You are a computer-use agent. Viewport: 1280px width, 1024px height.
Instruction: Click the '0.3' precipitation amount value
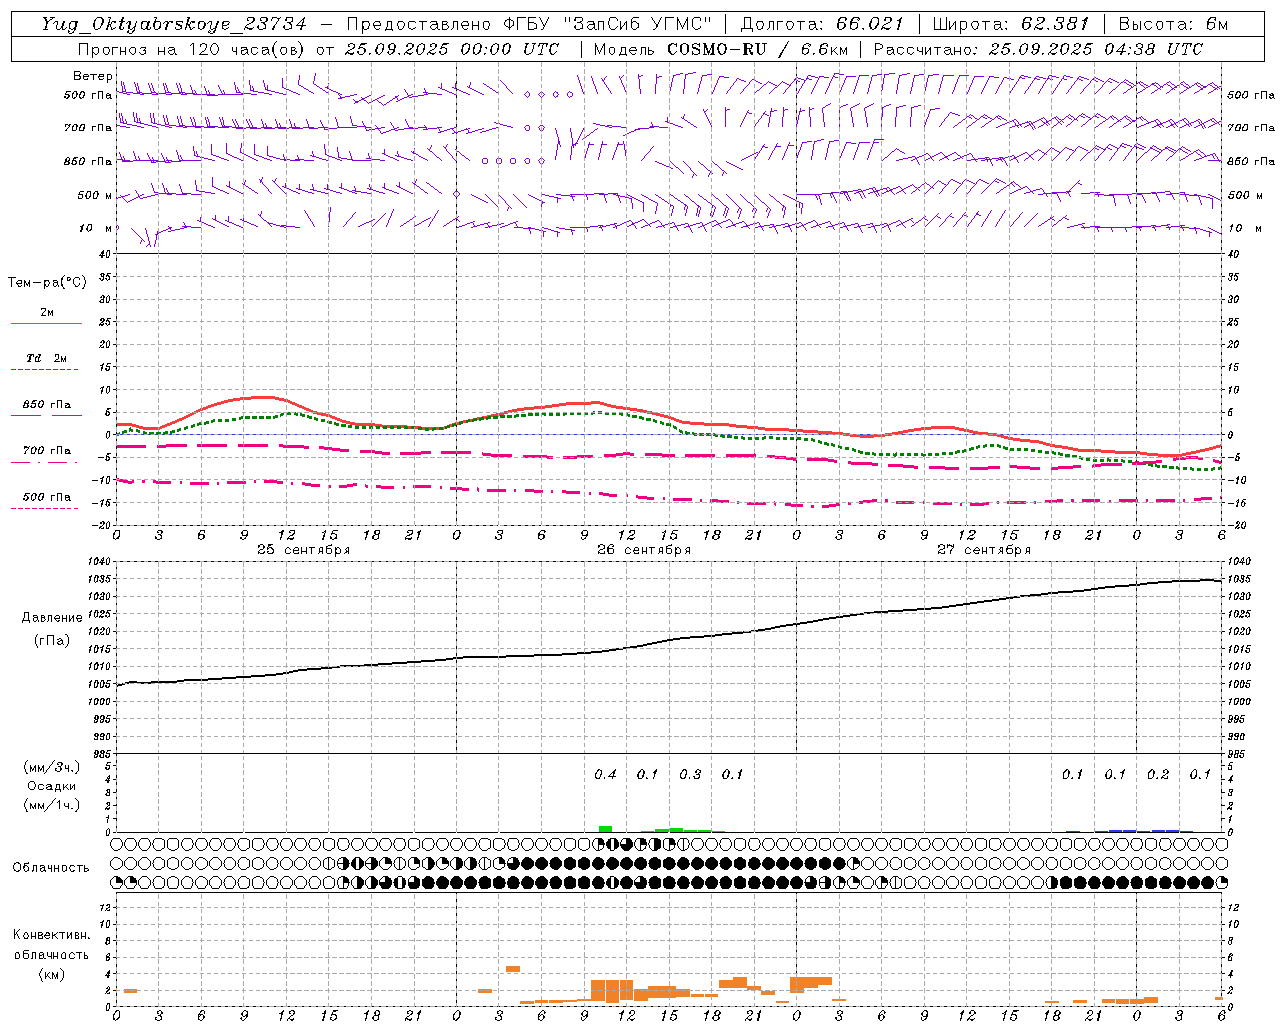(690, 774)
